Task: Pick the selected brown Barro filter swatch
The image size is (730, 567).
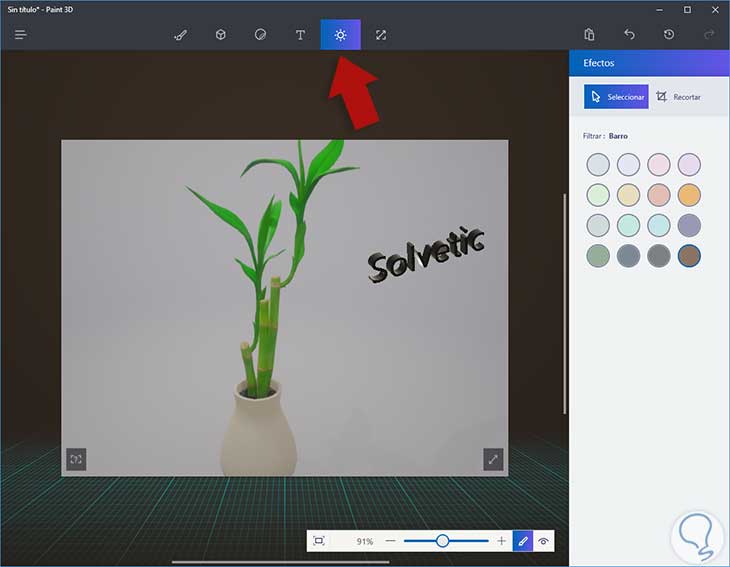Action: point(689,256)
